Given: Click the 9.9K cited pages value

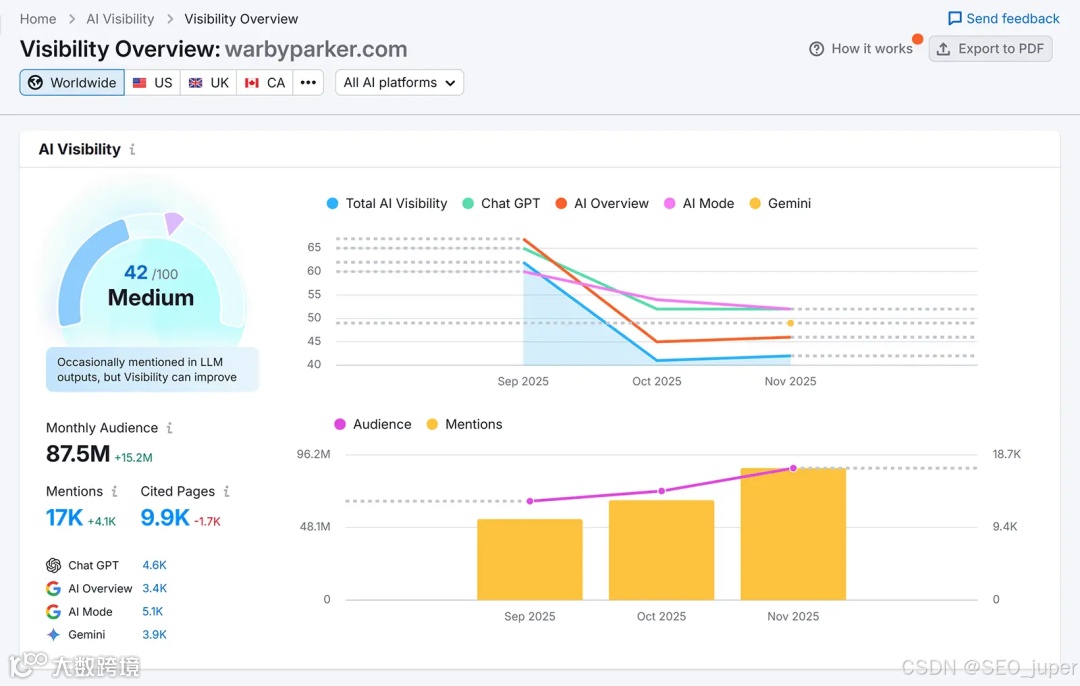Looking at the screenshot, I should click(x=165, y=517).
